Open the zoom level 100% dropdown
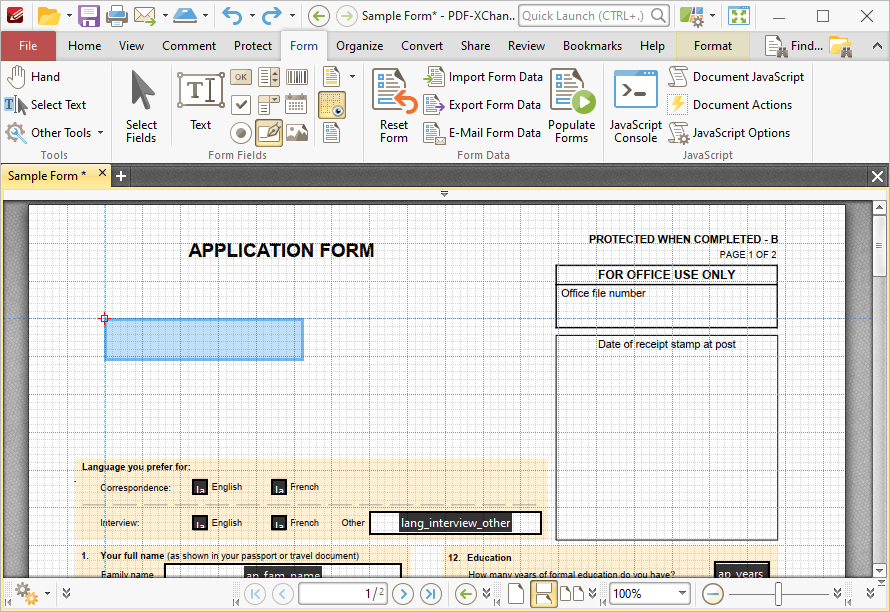This screenshot has width=890, height=612. [682, 593]
